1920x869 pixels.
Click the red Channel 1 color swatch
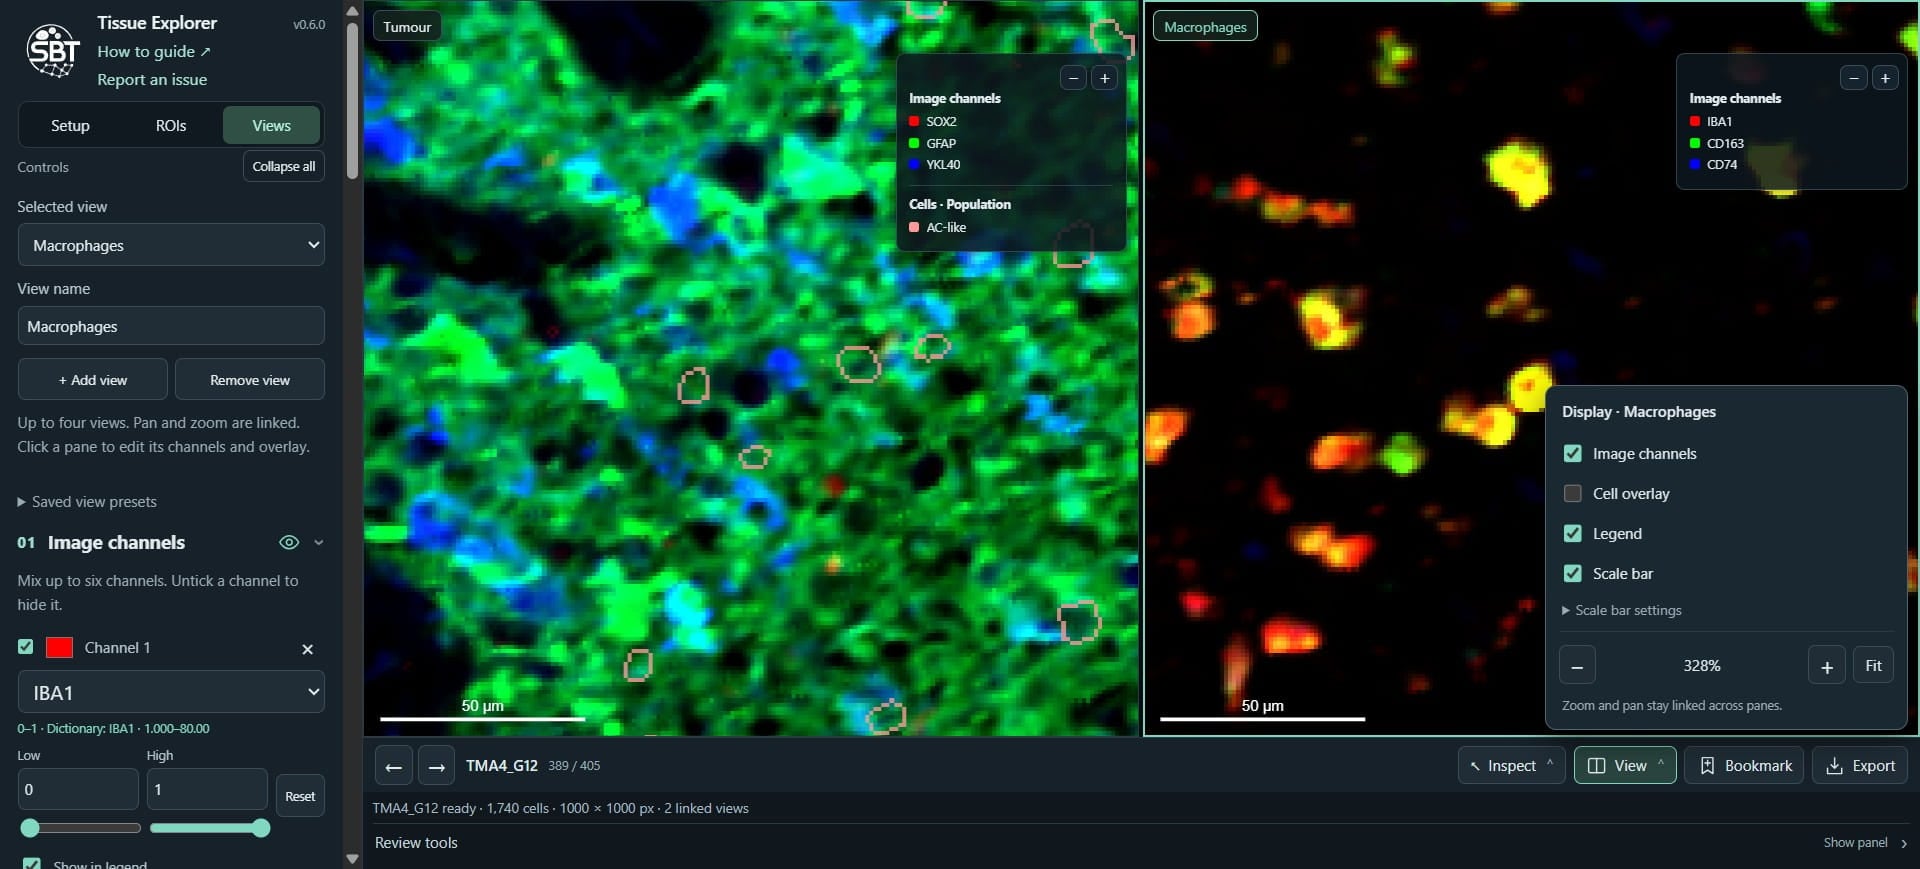coord(60,648)
